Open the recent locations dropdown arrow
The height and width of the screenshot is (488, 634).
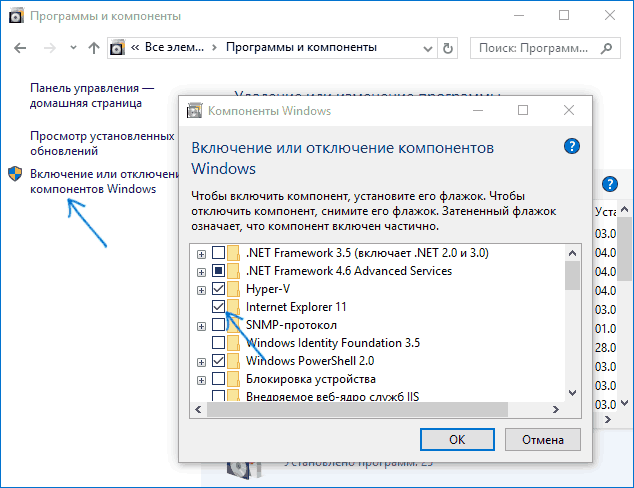point(73,48)
